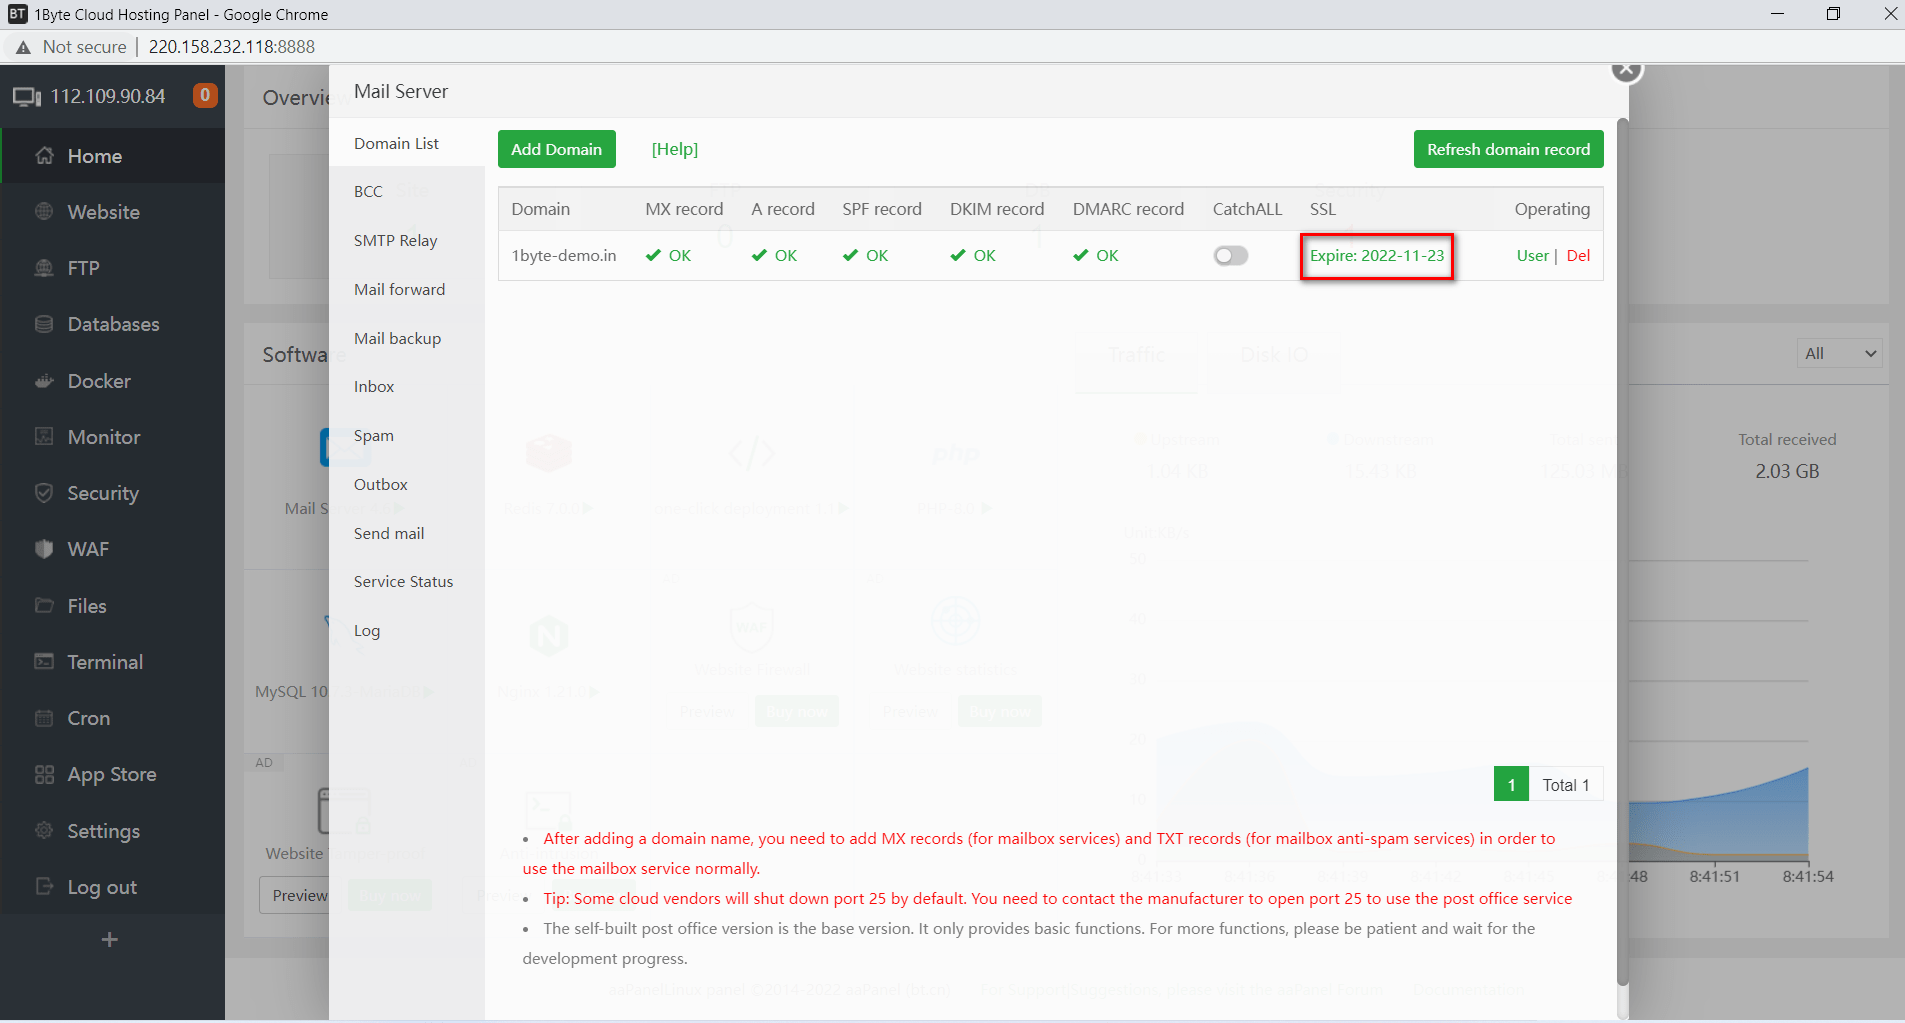Click page 1 pagination button
The image size is (1905, 1023).
pyautogui.click(x=1511, y=785)
